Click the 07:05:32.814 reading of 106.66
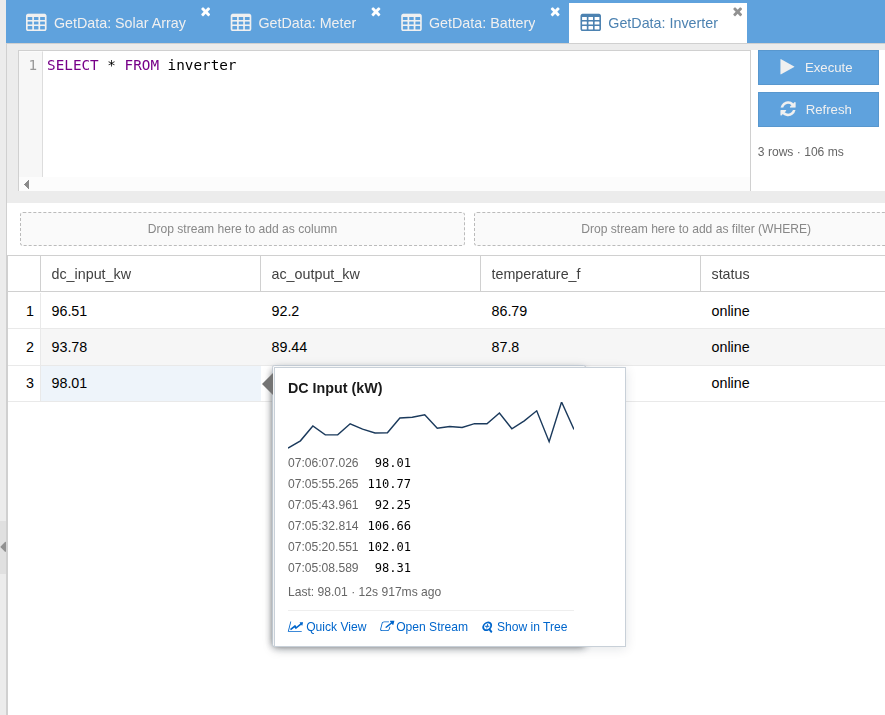This screenshot has height=715, width=885. point(349,526)
